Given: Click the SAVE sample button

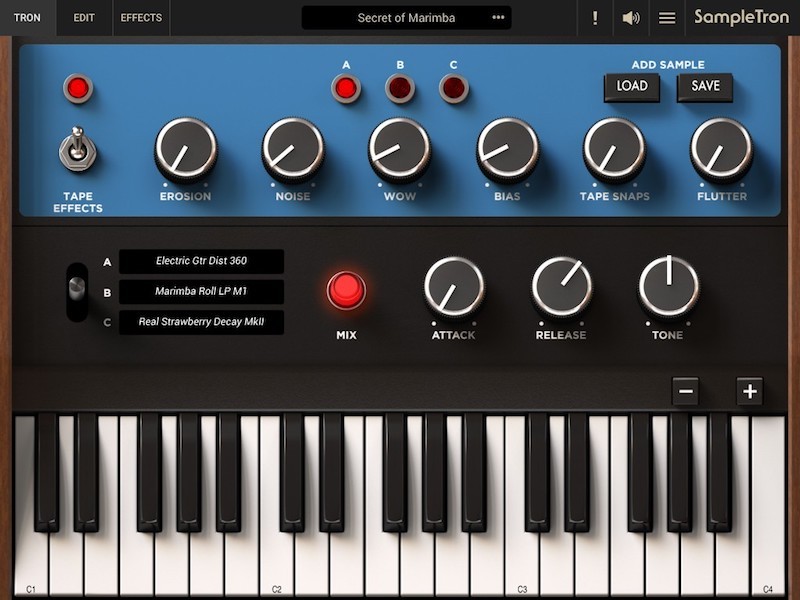Looking at the screenshot, I should click(705, 87).
